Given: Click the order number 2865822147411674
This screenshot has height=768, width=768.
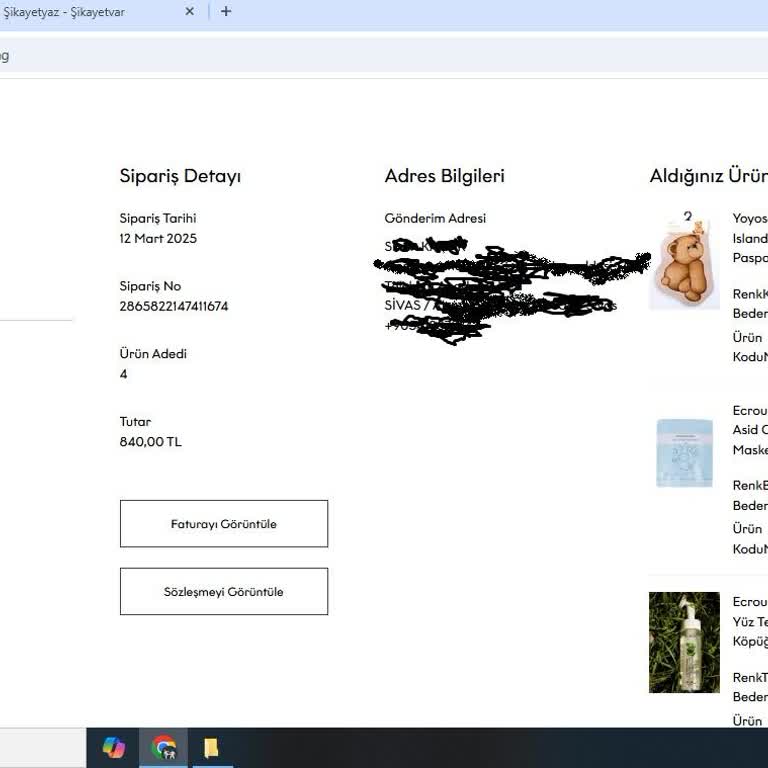Looking at the screenshot, I should (174, 306).
